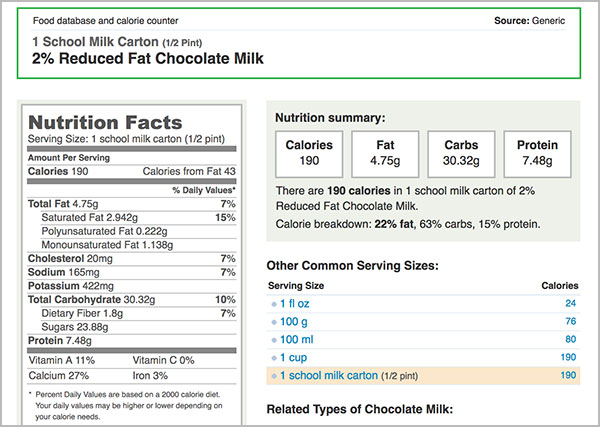Click the Protein 7.48g summary box
Screen dimensions: 600x427
pyautogui.click(x=538, y=154)
